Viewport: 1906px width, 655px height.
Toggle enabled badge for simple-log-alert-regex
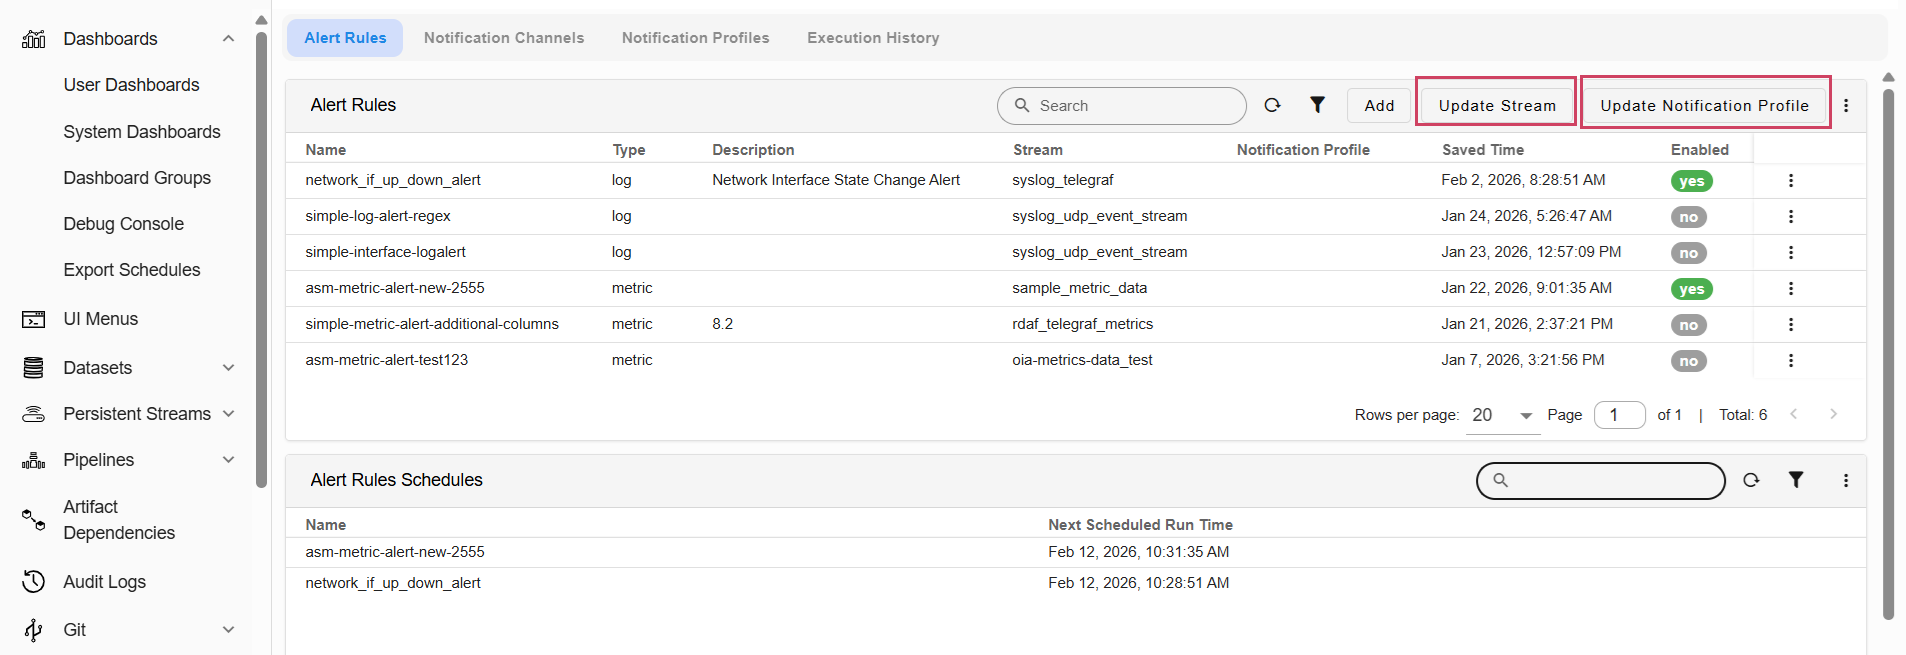click(x=1688, y=217)
